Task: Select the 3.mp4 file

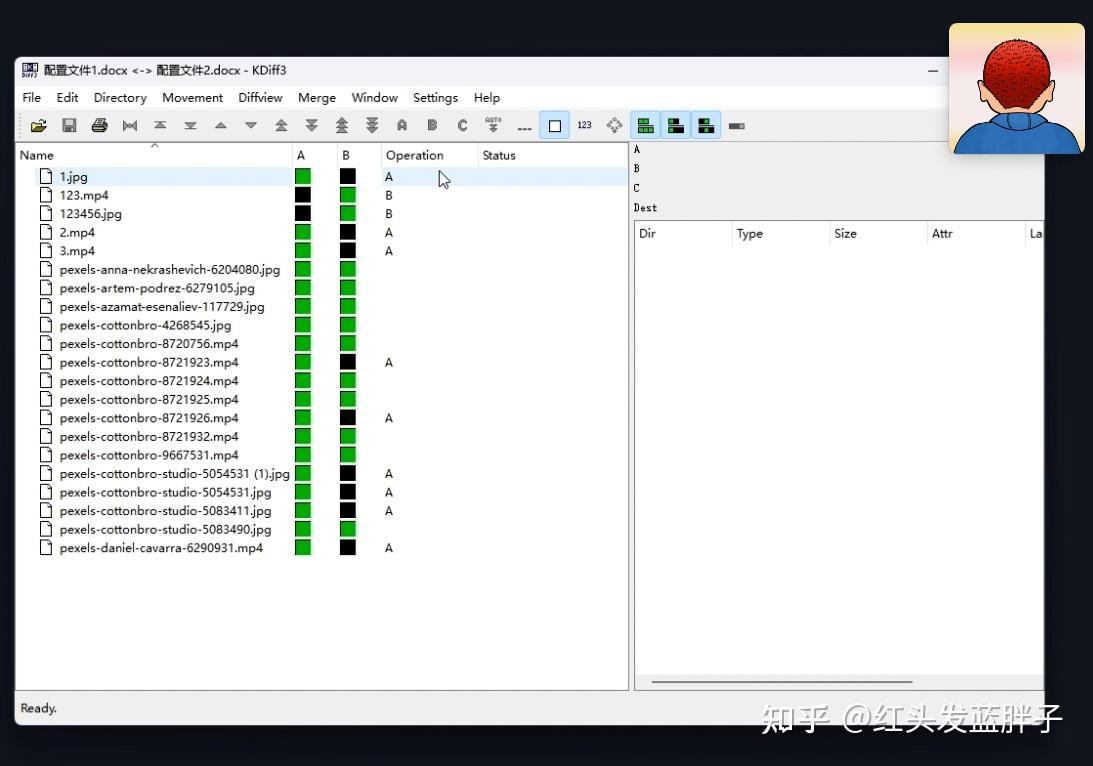Action: [77, 251]
